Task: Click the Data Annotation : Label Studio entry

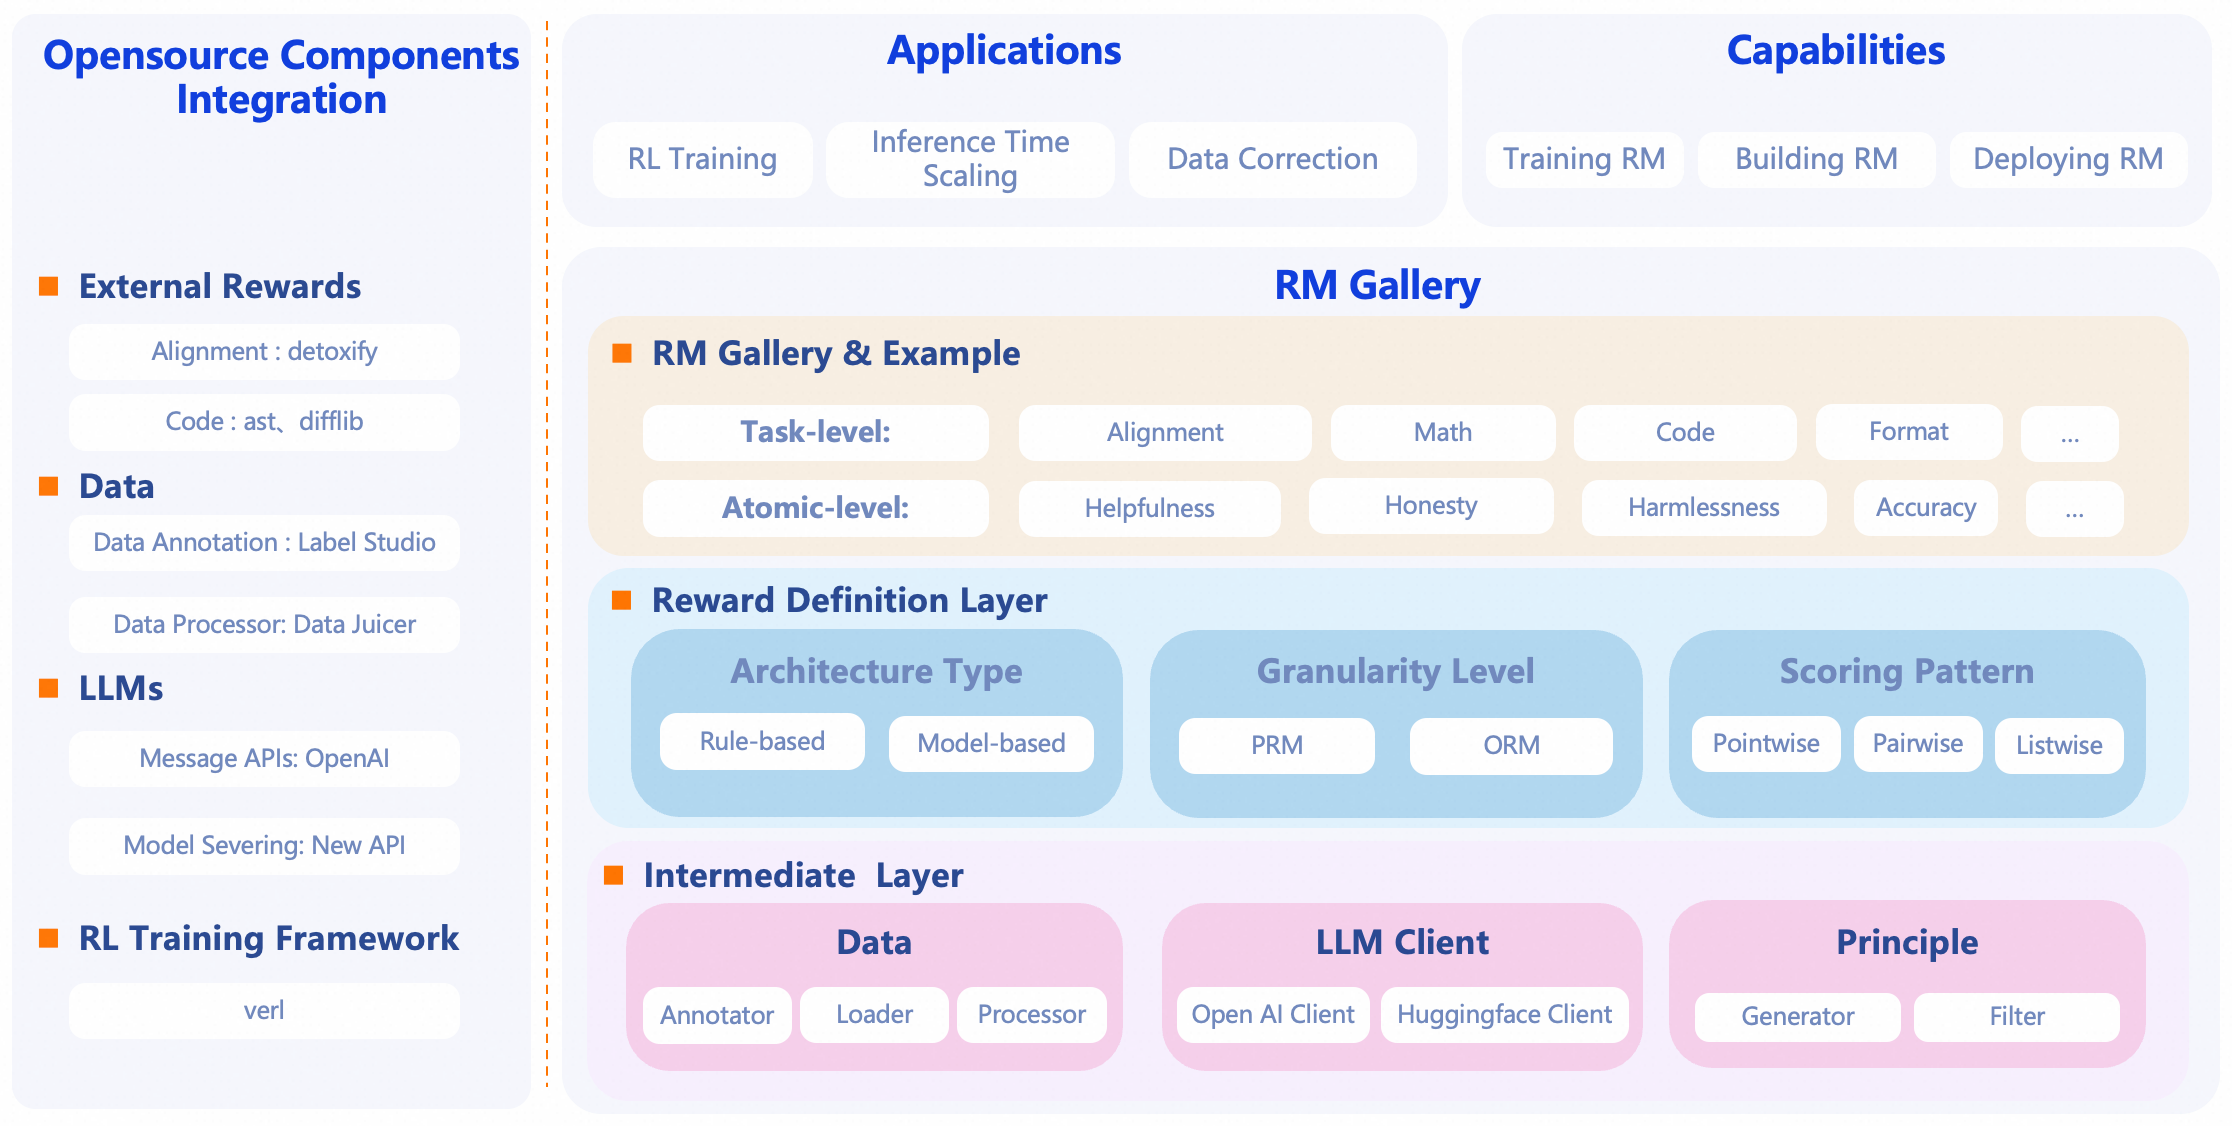Action: [x=263, y=543]
